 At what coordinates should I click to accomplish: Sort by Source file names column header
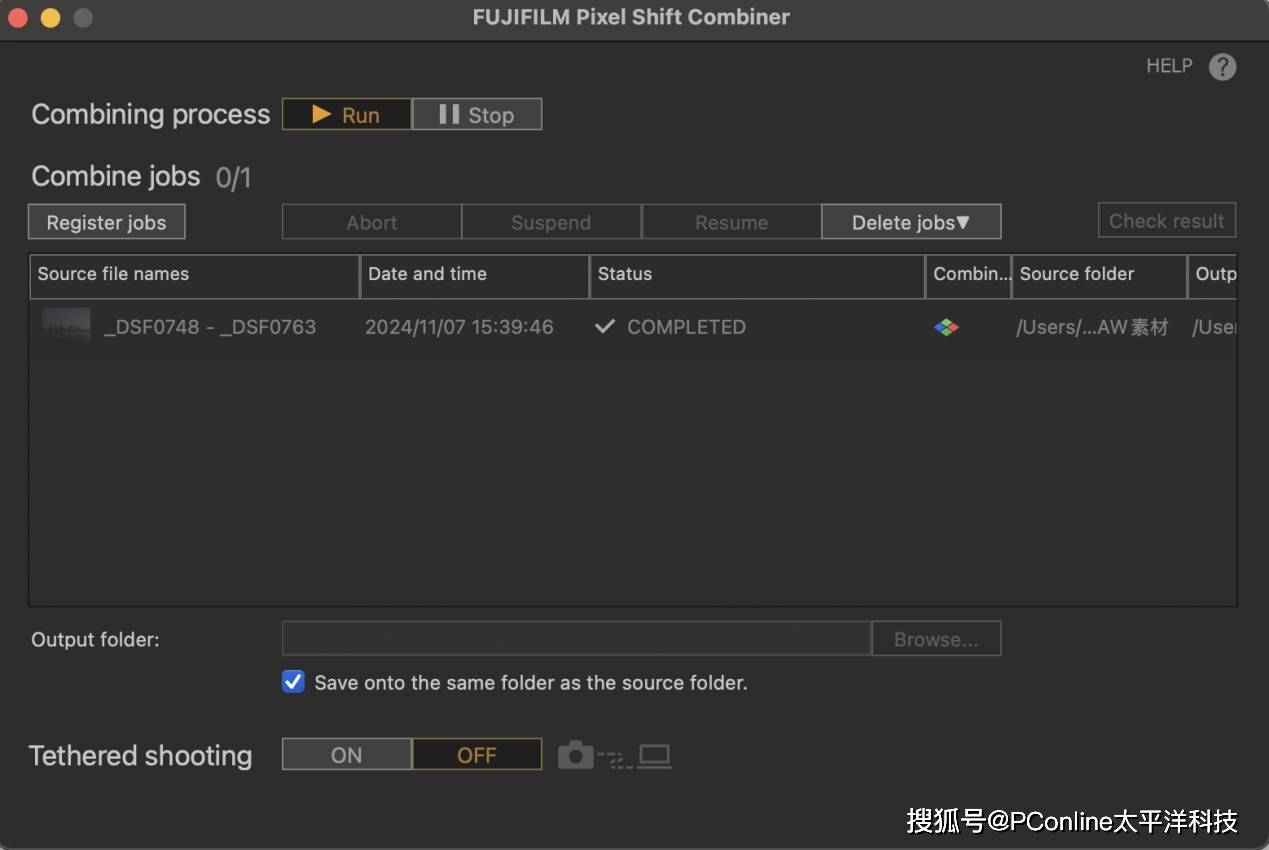coord(194,274)
